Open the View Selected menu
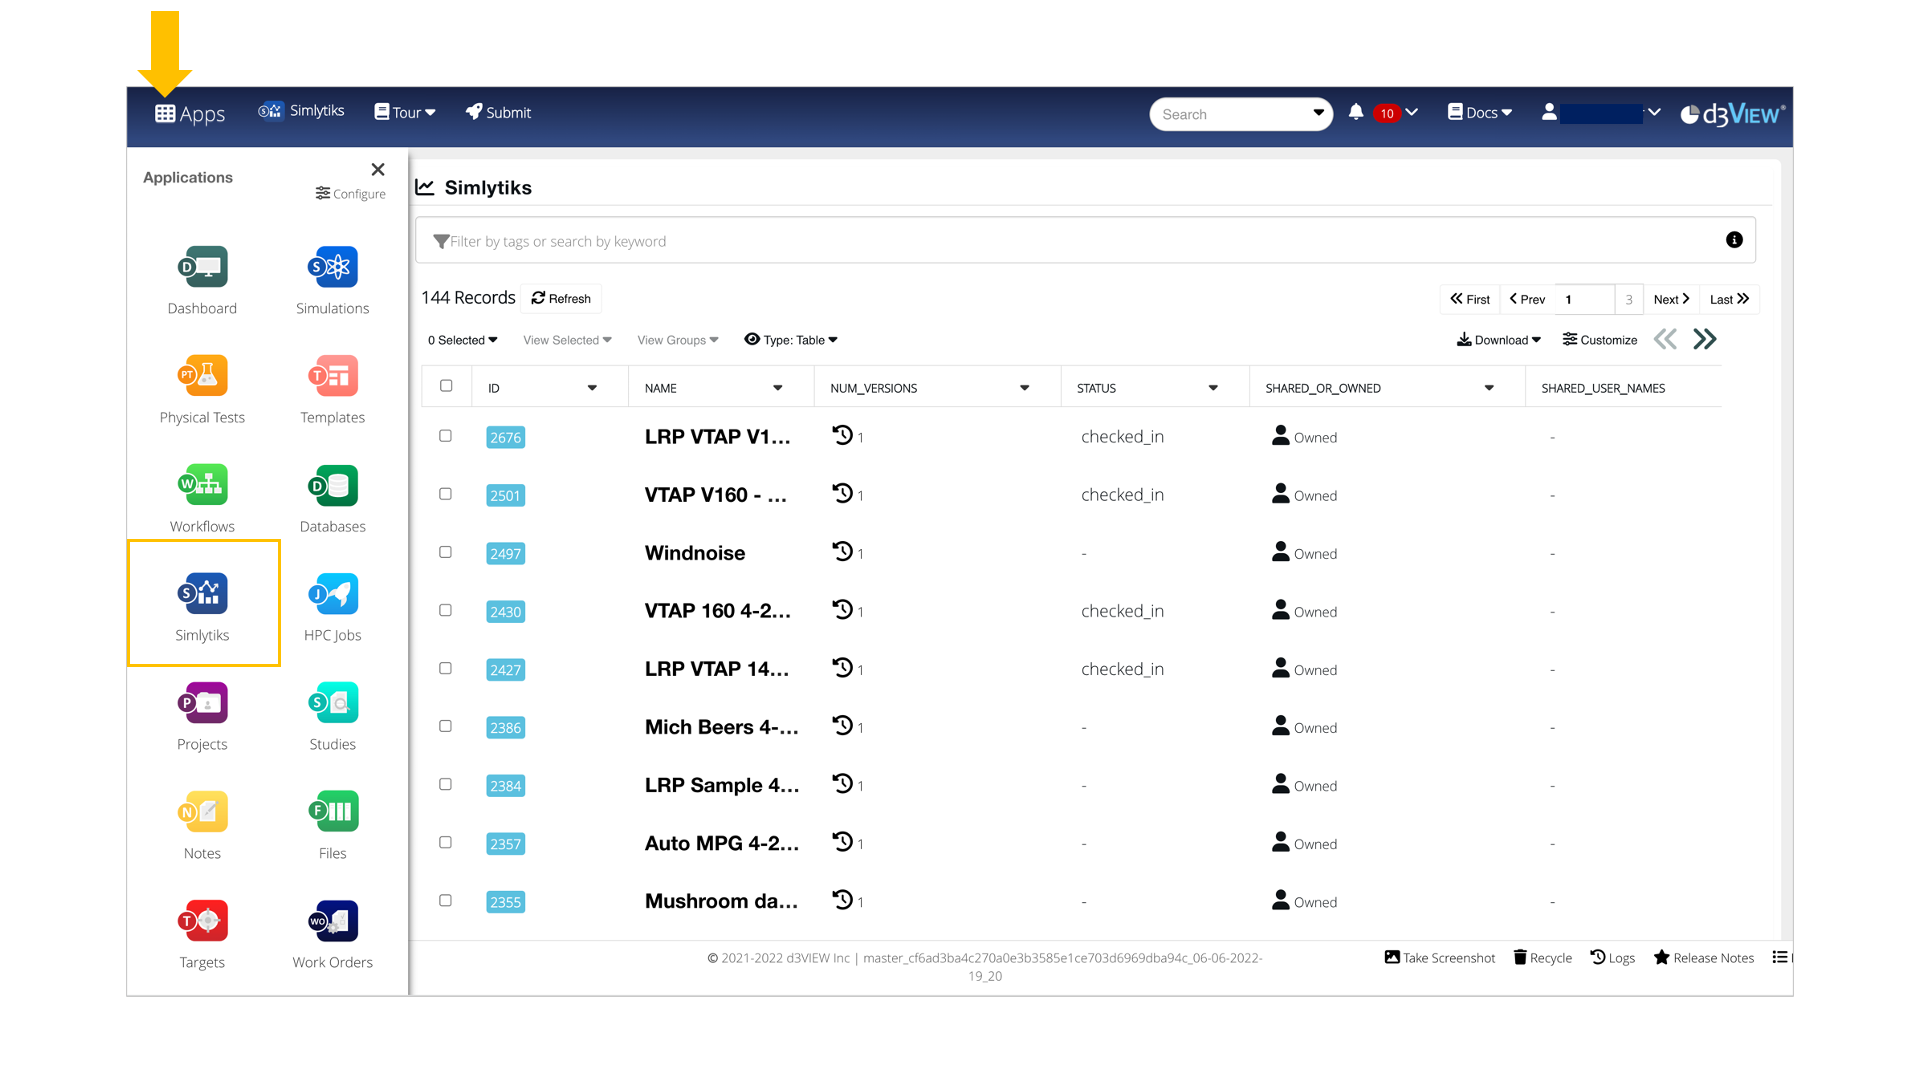The height and width of the screenshot is (1080, 1920). (x=567, y=340)
